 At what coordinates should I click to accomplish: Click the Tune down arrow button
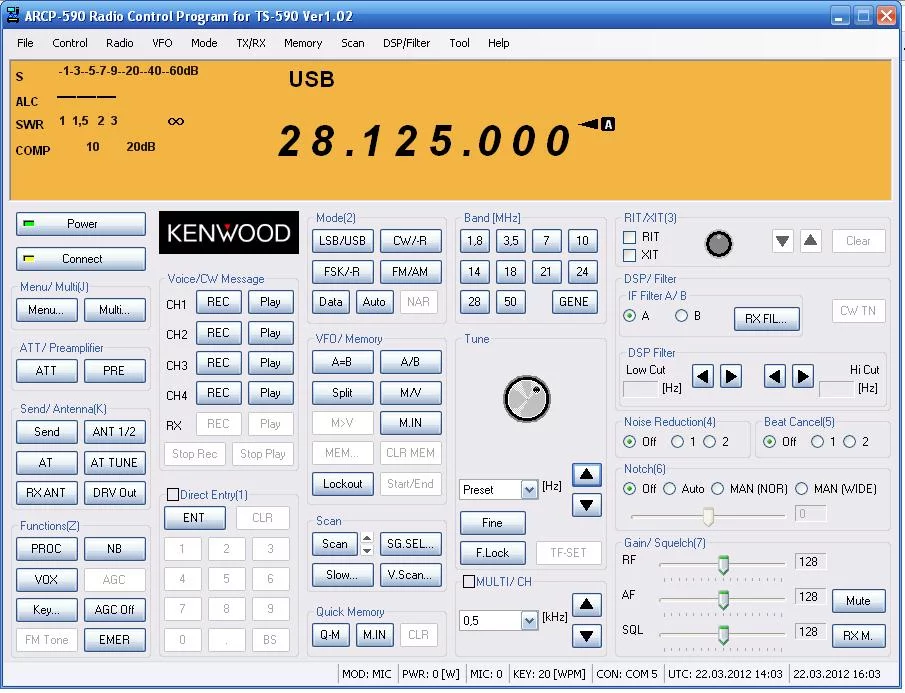point(587,505)
